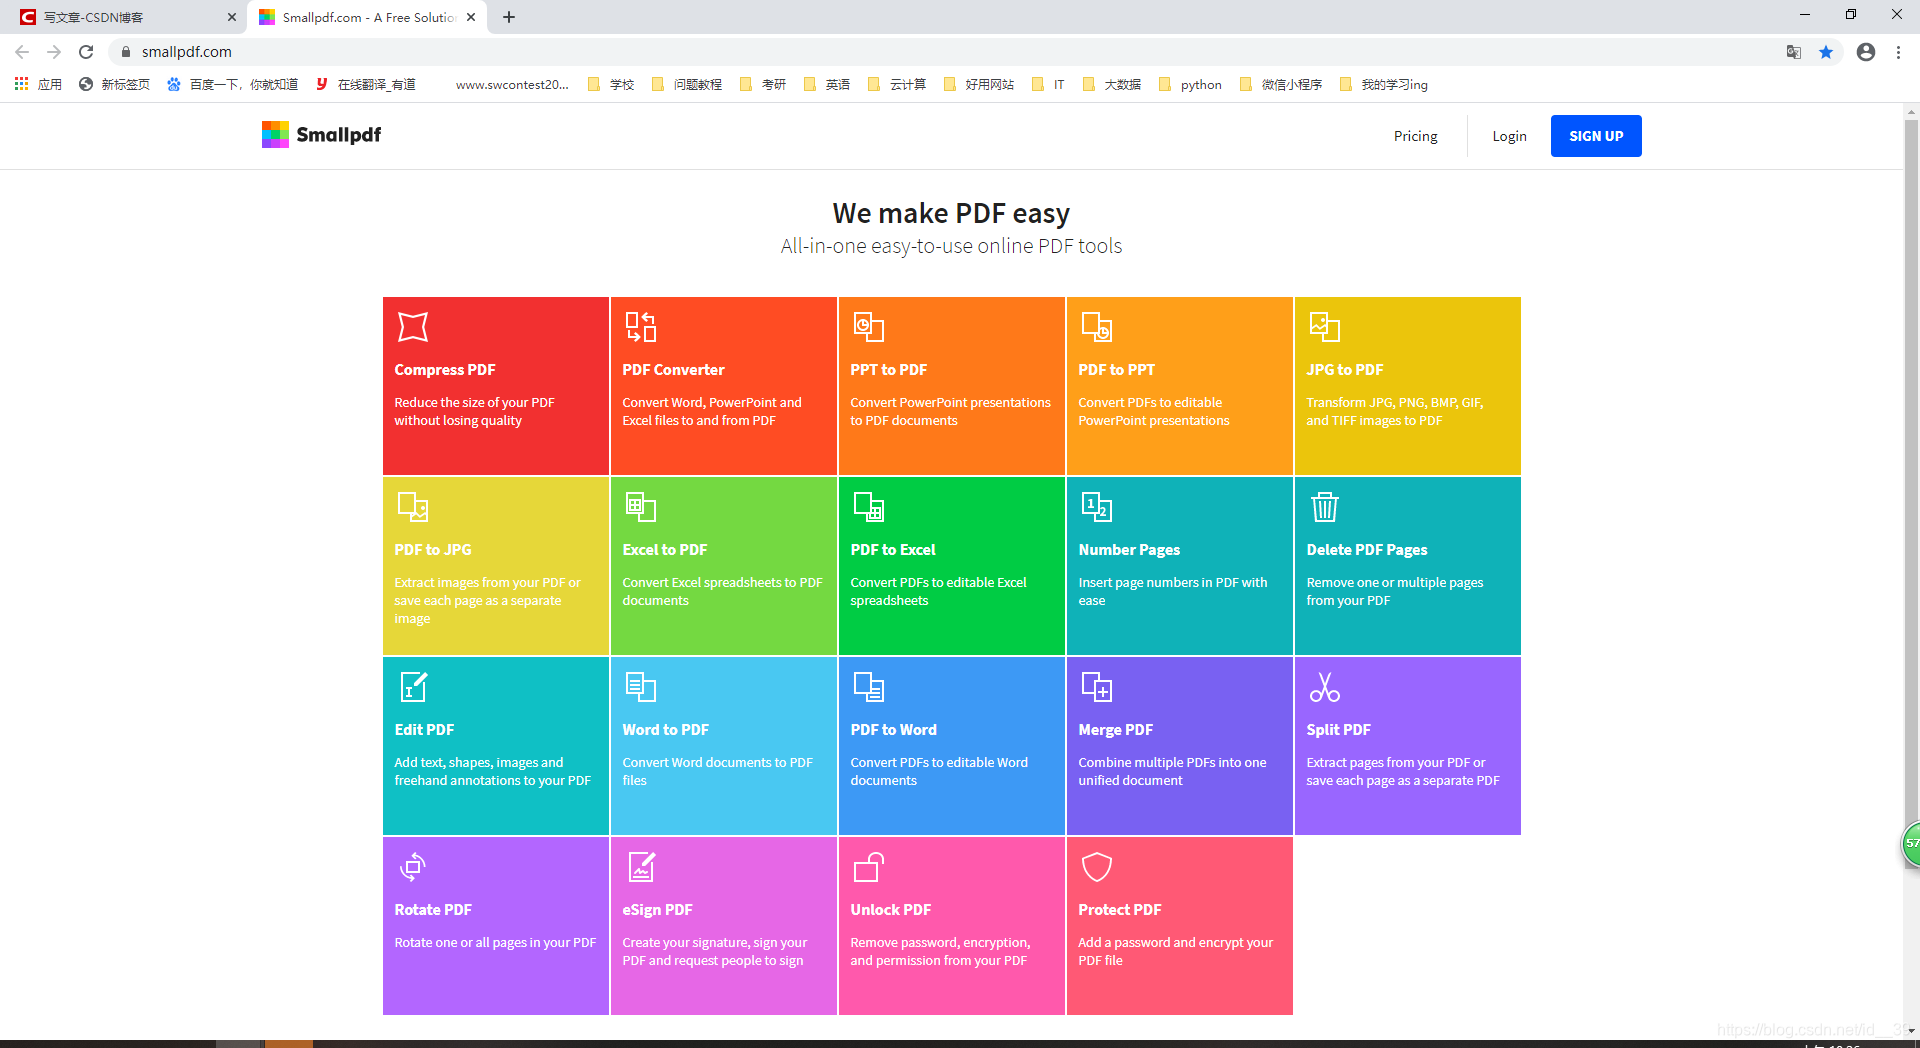Click the PDF to Excel icon

pyautogui.click(x=869, y=507)
